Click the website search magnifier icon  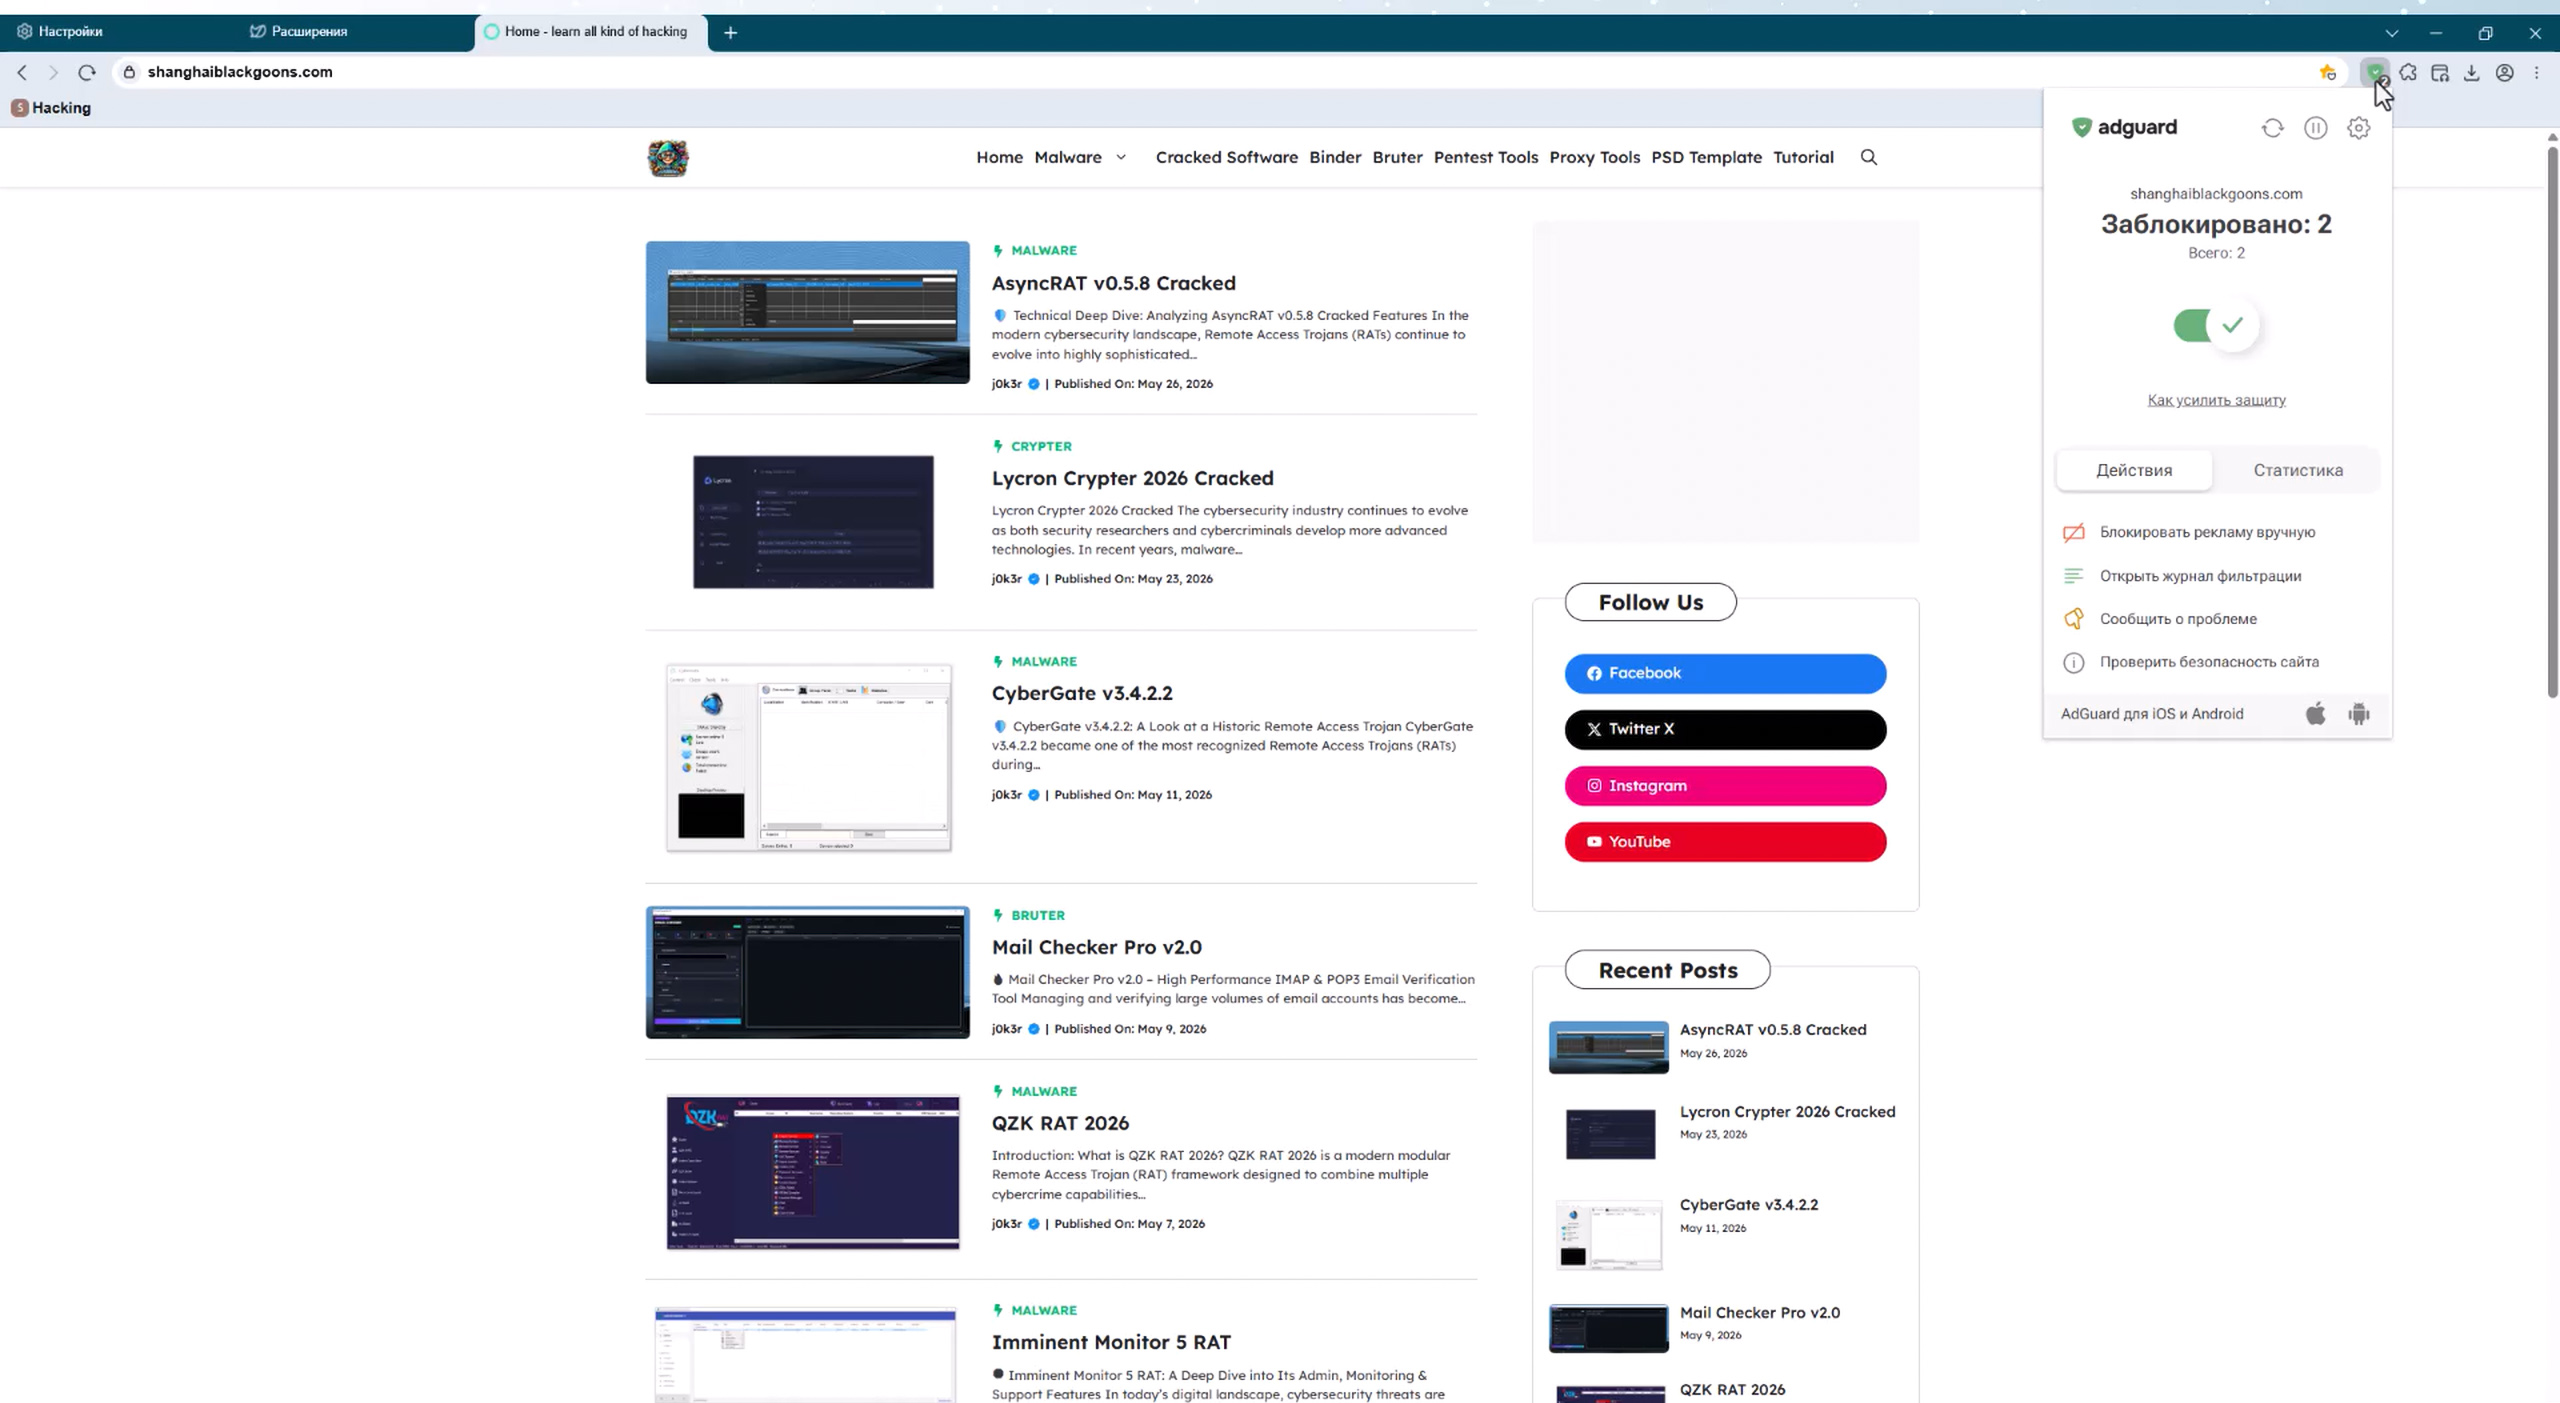tap(1869, 157)
